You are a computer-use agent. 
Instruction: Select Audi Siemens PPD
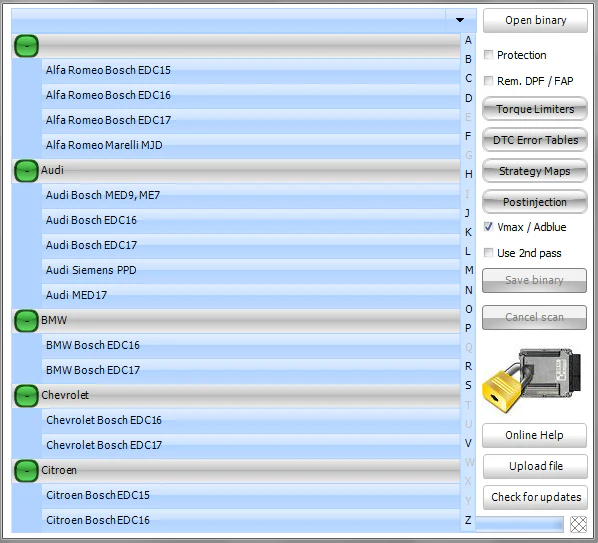251,270
